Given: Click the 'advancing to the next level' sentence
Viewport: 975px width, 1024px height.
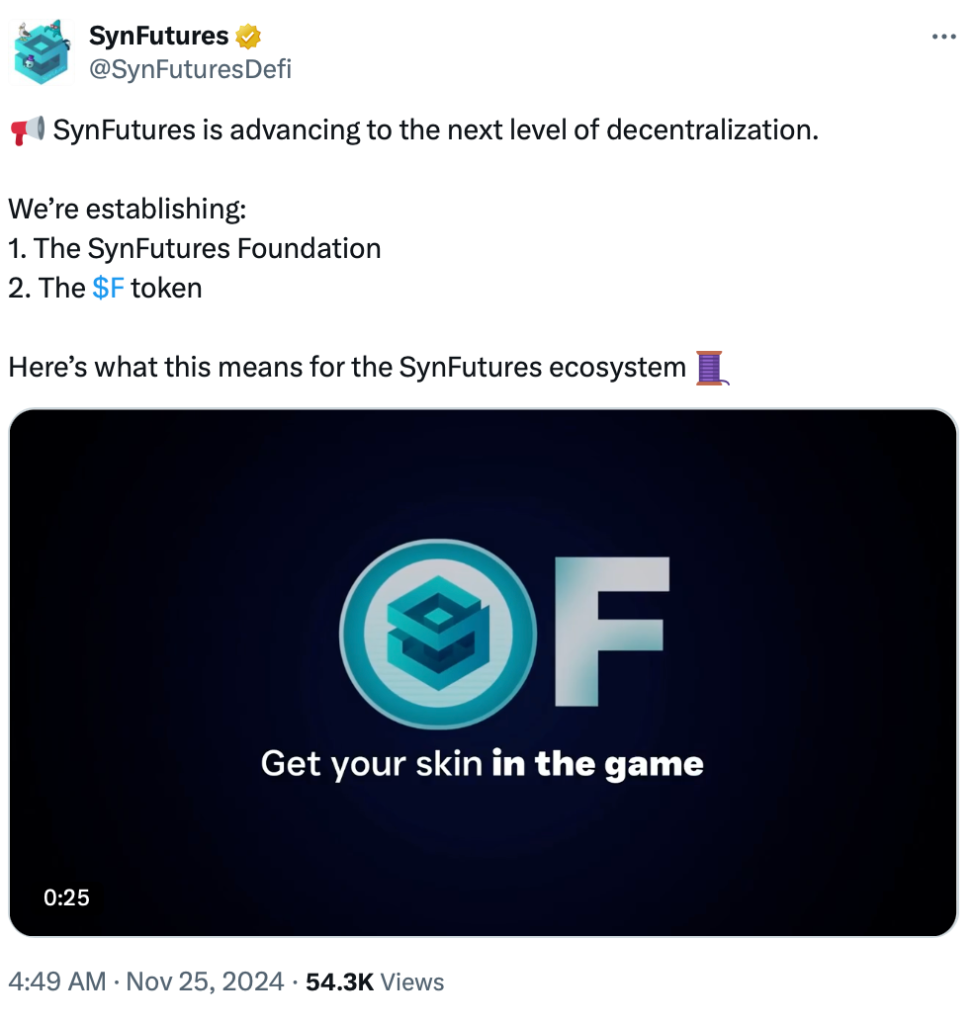Looking at the screenshot, I should [x=435, y=131].
